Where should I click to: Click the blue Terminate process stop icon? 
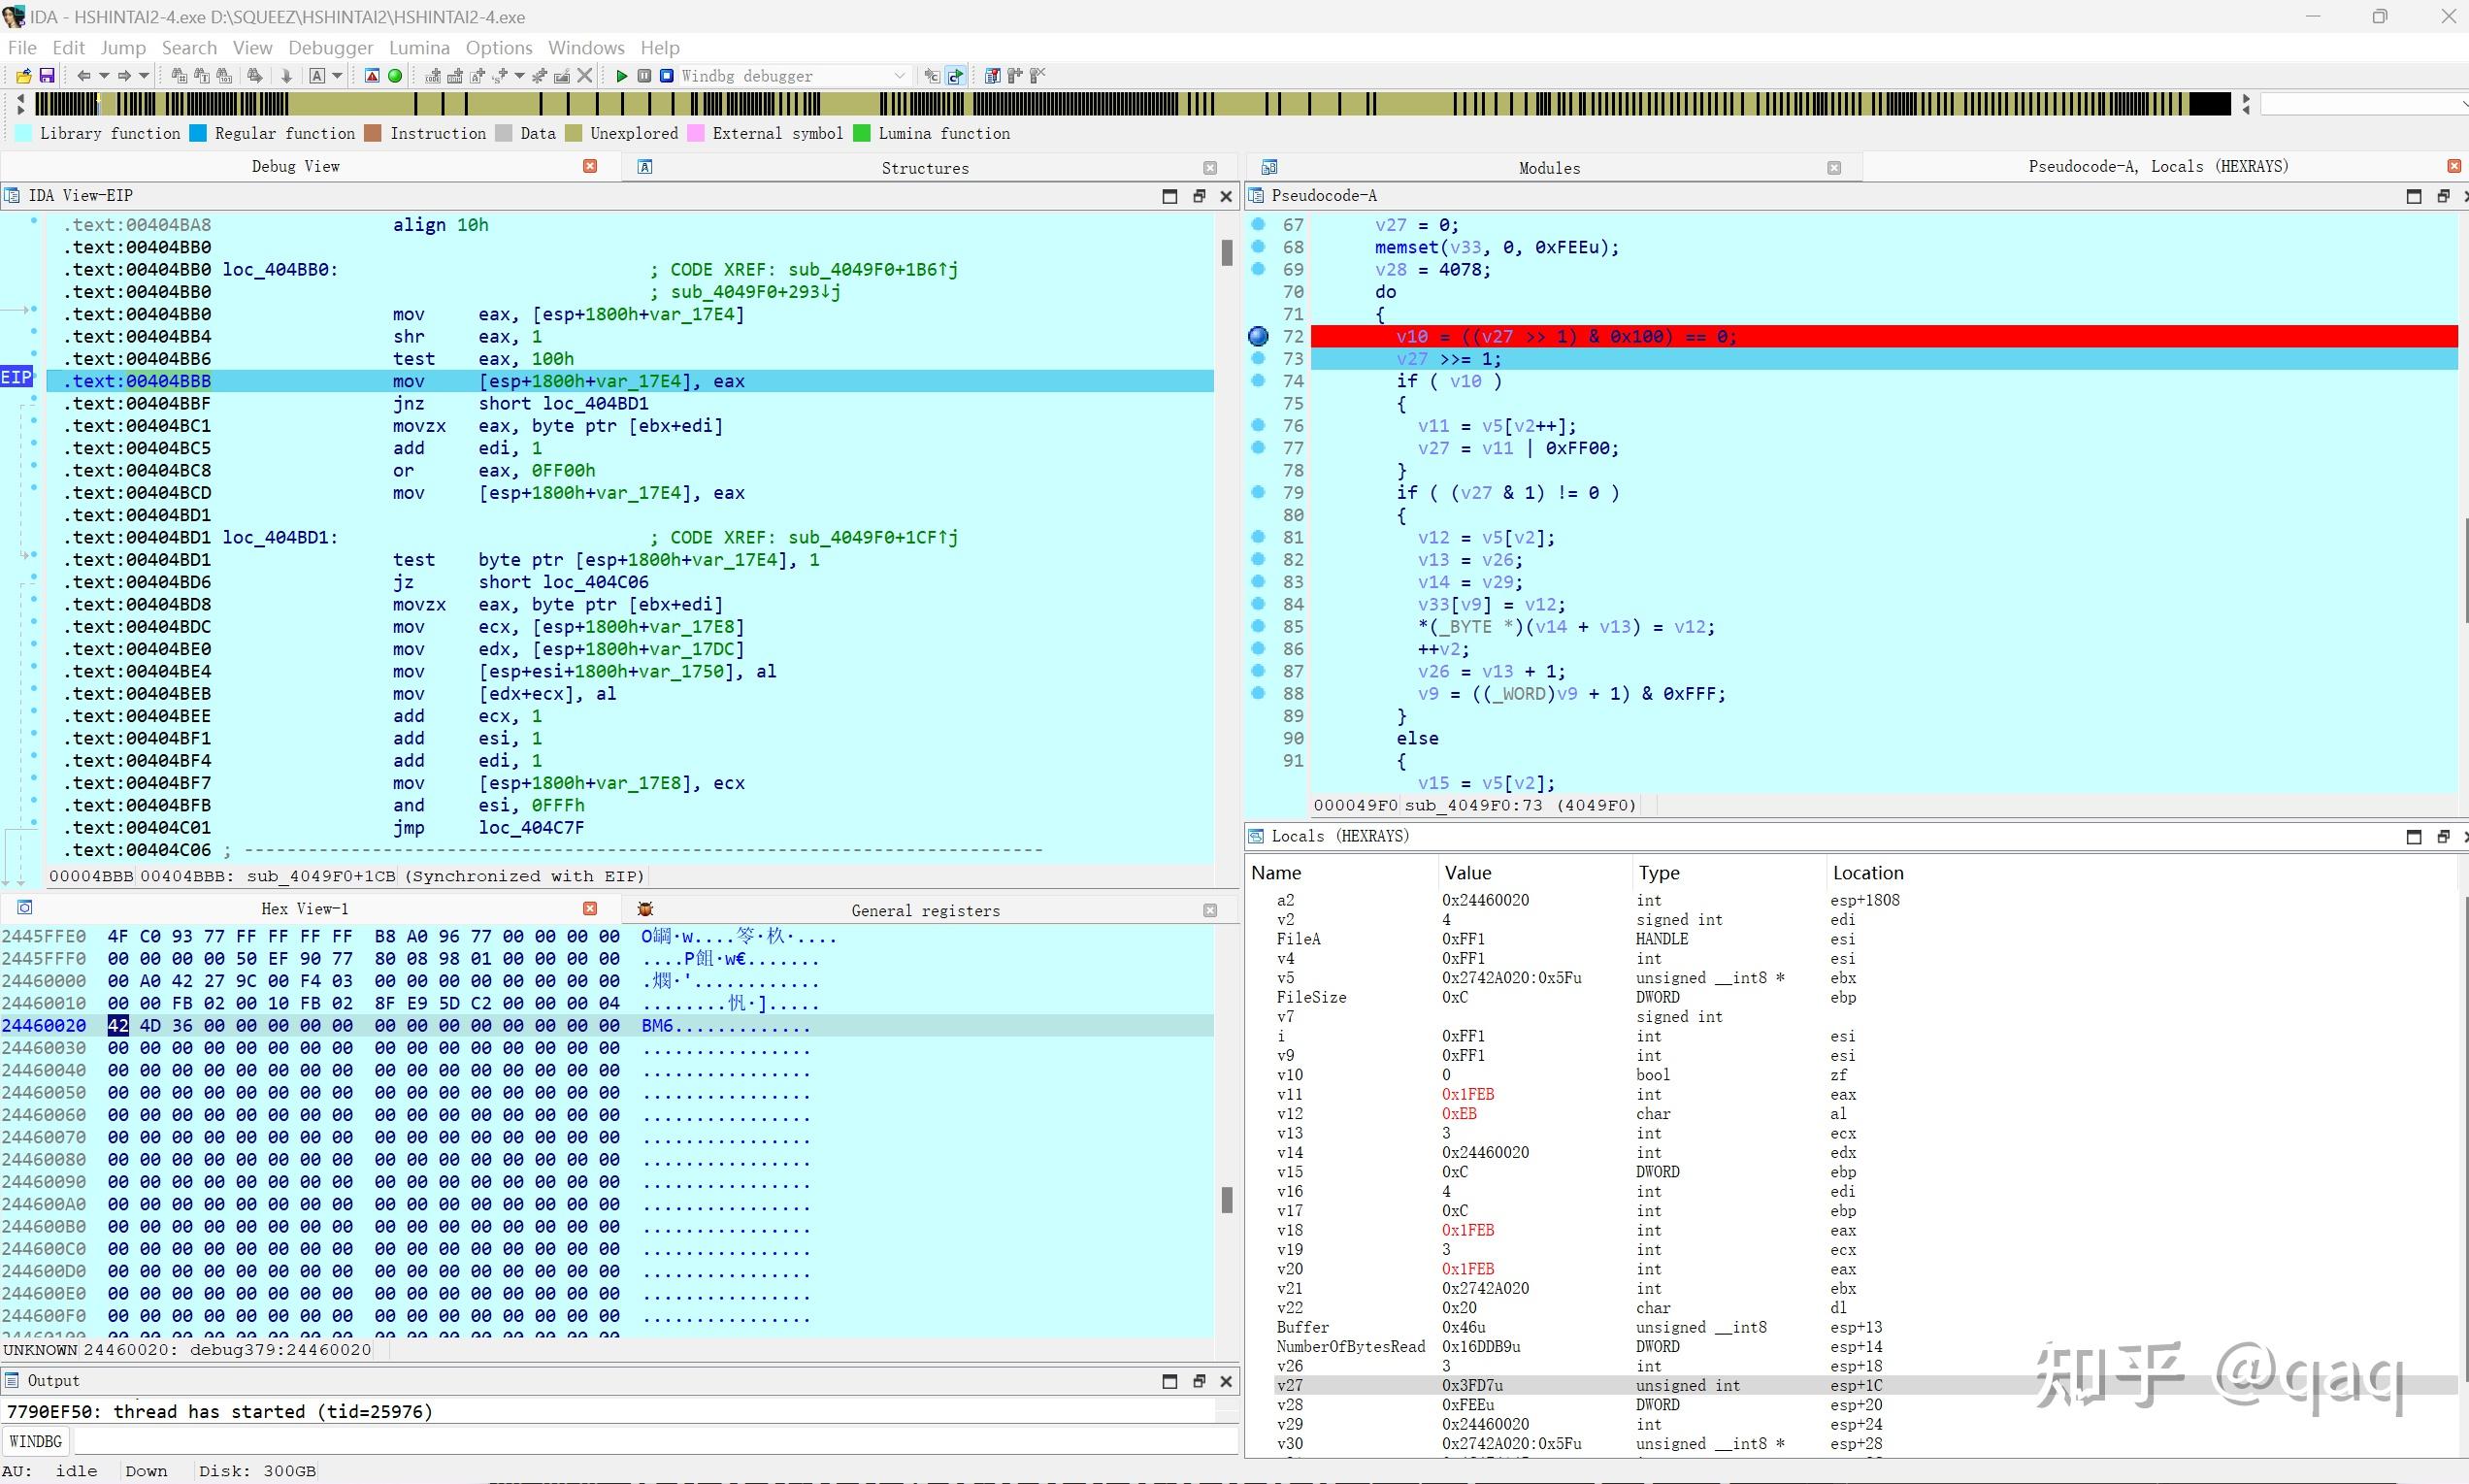pos(666,76)
